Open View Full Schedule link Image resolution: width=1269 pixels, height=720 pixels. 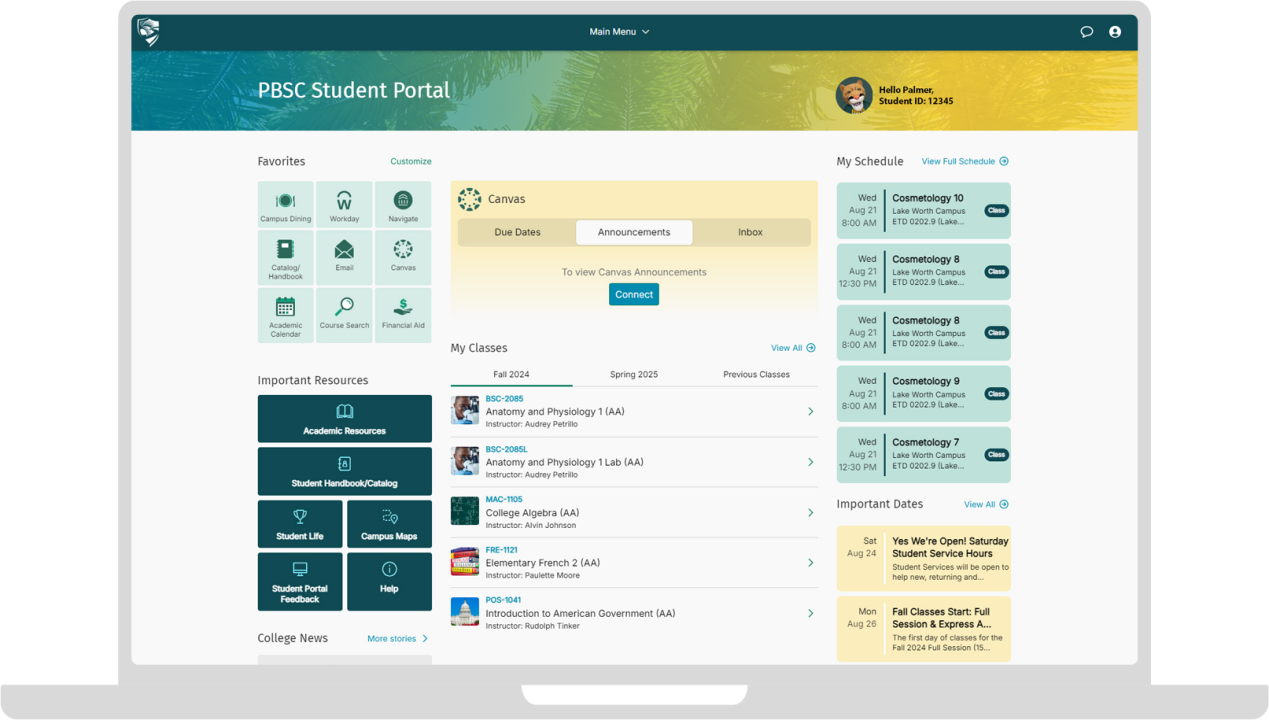point(964,161)
